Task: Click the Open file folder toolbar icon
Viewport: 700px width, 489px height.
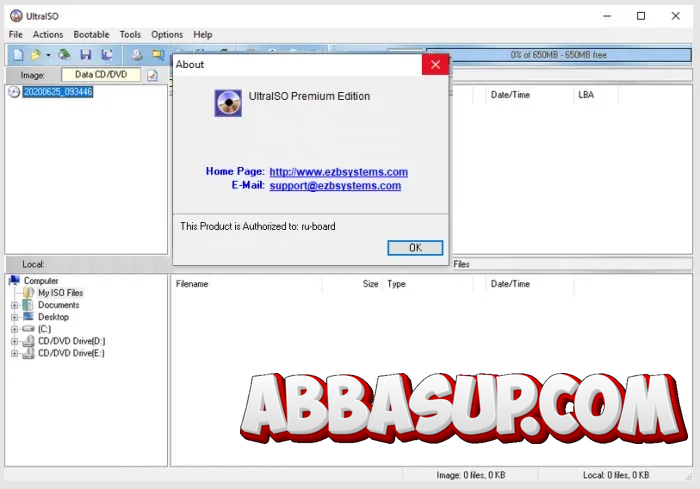Action: (x=36, y=54)
